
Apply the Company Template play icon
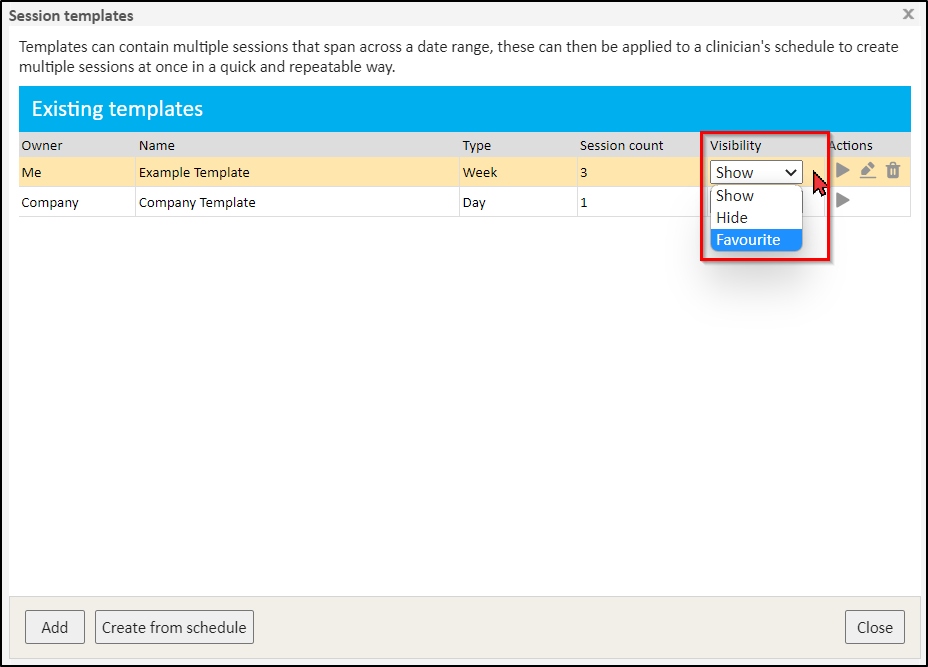tap(843, 201)
